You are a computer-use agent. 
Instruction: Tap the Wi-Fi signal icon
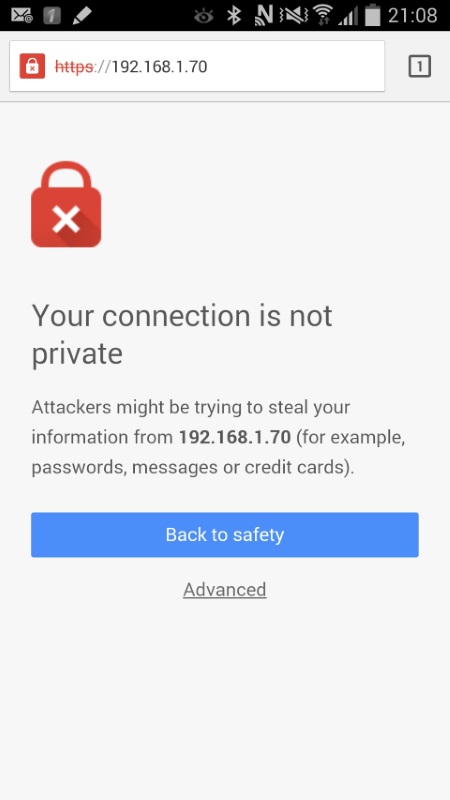tap(322, 15)
